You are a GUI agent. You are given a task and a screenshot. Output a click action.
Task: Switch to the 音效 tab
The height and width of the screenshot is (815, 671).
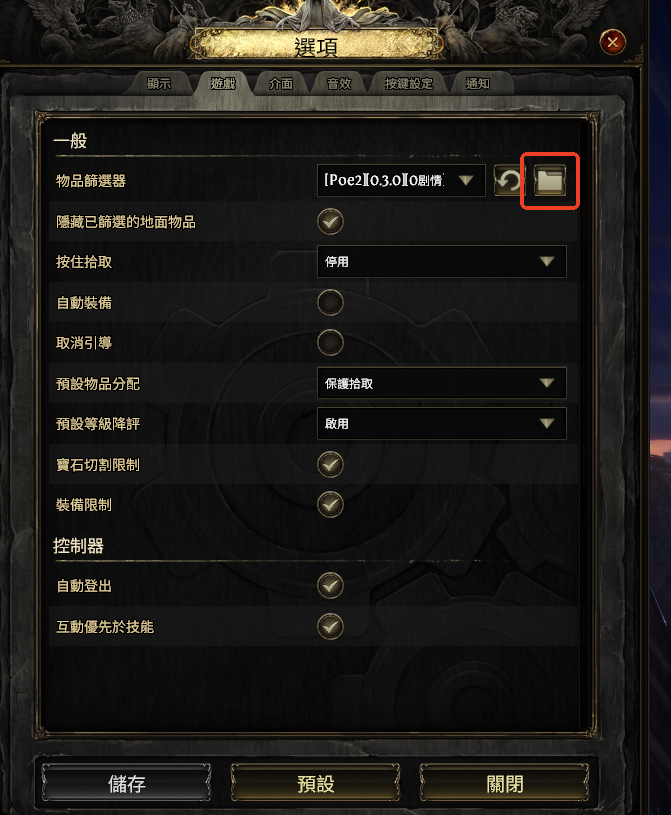[339, 84]
